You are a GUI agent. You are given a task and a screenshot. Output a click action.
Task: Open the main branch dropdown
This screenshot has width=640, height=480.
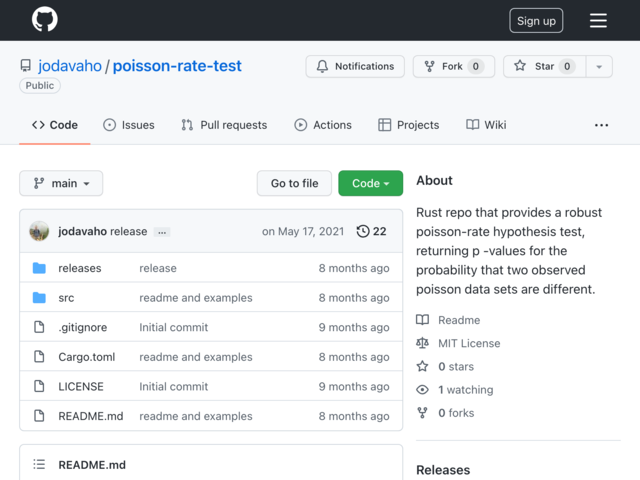[61, 183]
